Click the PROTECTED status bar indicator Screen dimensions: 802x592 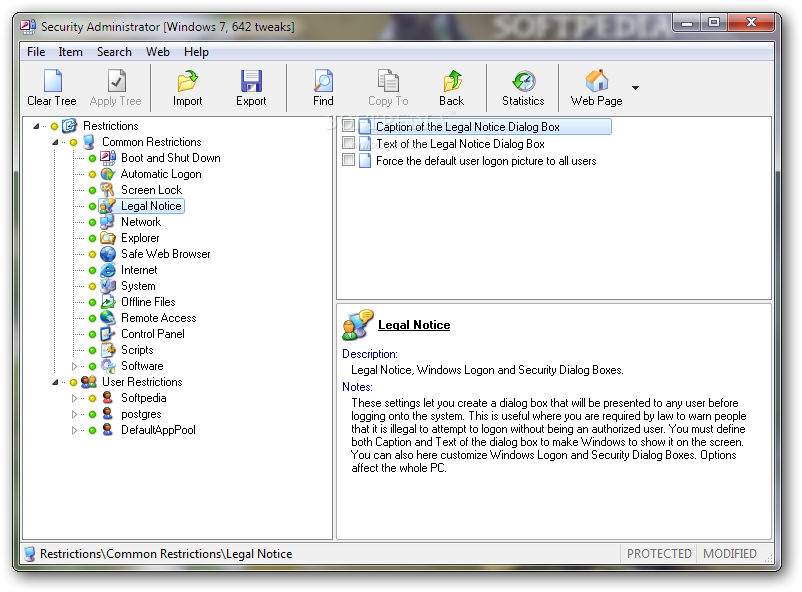(659, 554)
